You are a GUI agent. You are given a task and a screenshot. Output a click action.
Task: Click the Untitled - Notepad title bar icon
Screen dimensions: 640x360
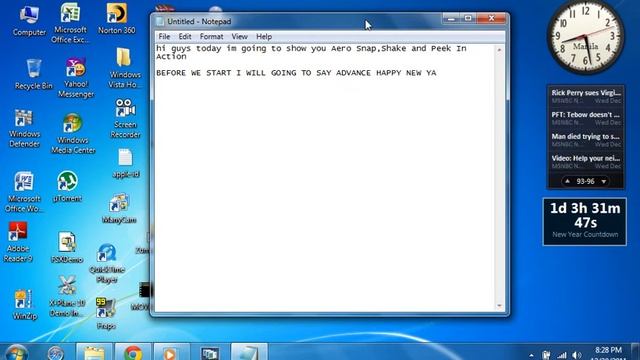[x=160, y=21]
